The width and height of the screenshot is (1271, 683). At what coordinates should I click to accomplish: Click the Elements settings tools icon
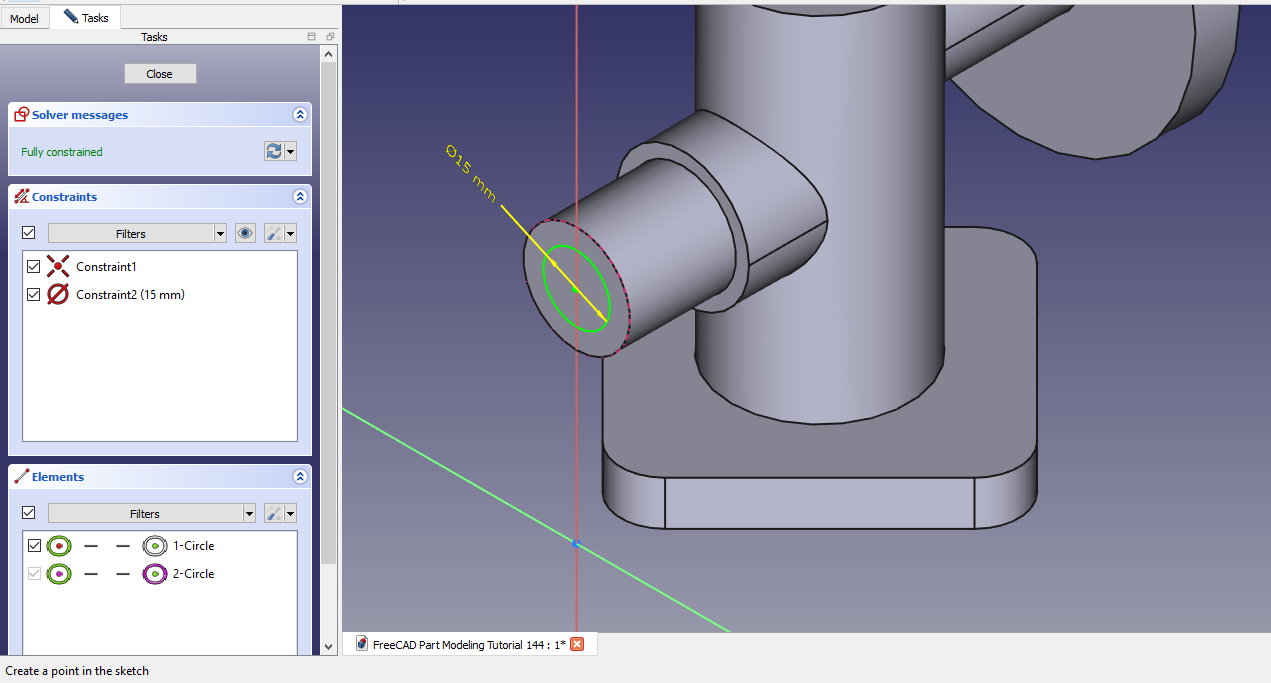click(273, 513)
